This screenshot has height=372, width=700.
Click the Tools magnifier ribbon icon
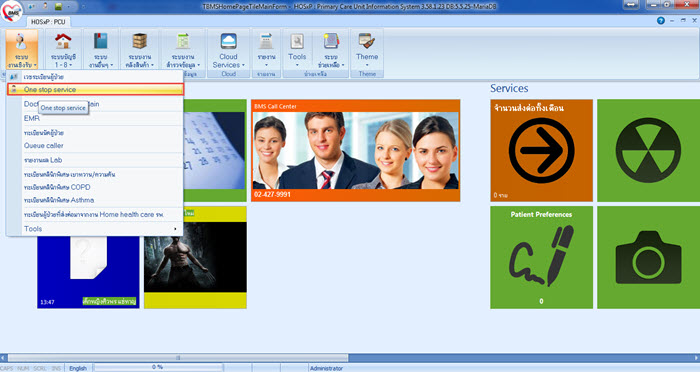(x=297, y=41)
